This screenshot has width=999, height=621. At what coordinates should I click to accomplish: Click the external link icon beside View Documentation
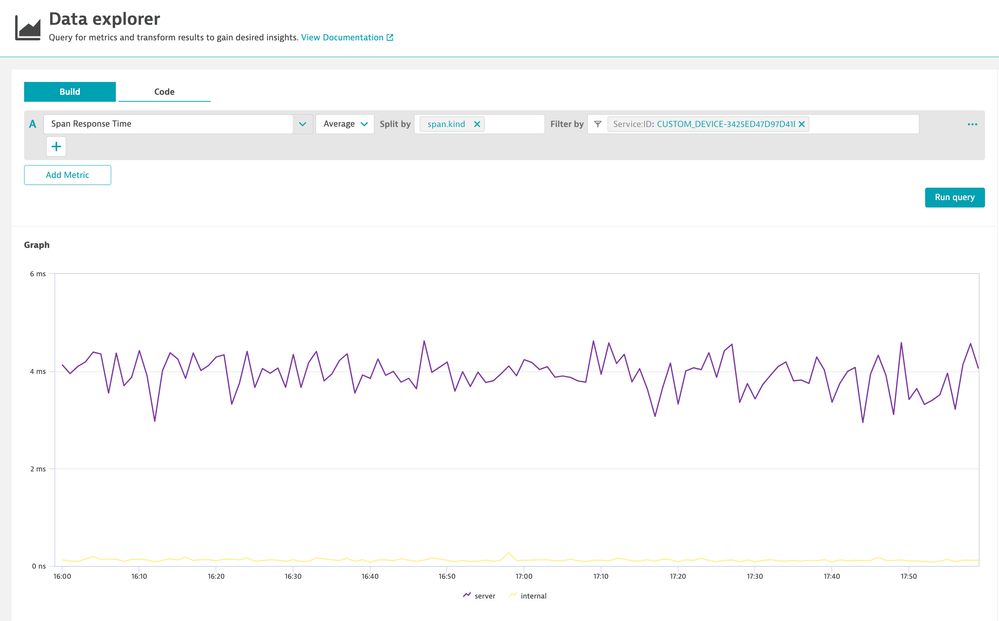(390, 38)
